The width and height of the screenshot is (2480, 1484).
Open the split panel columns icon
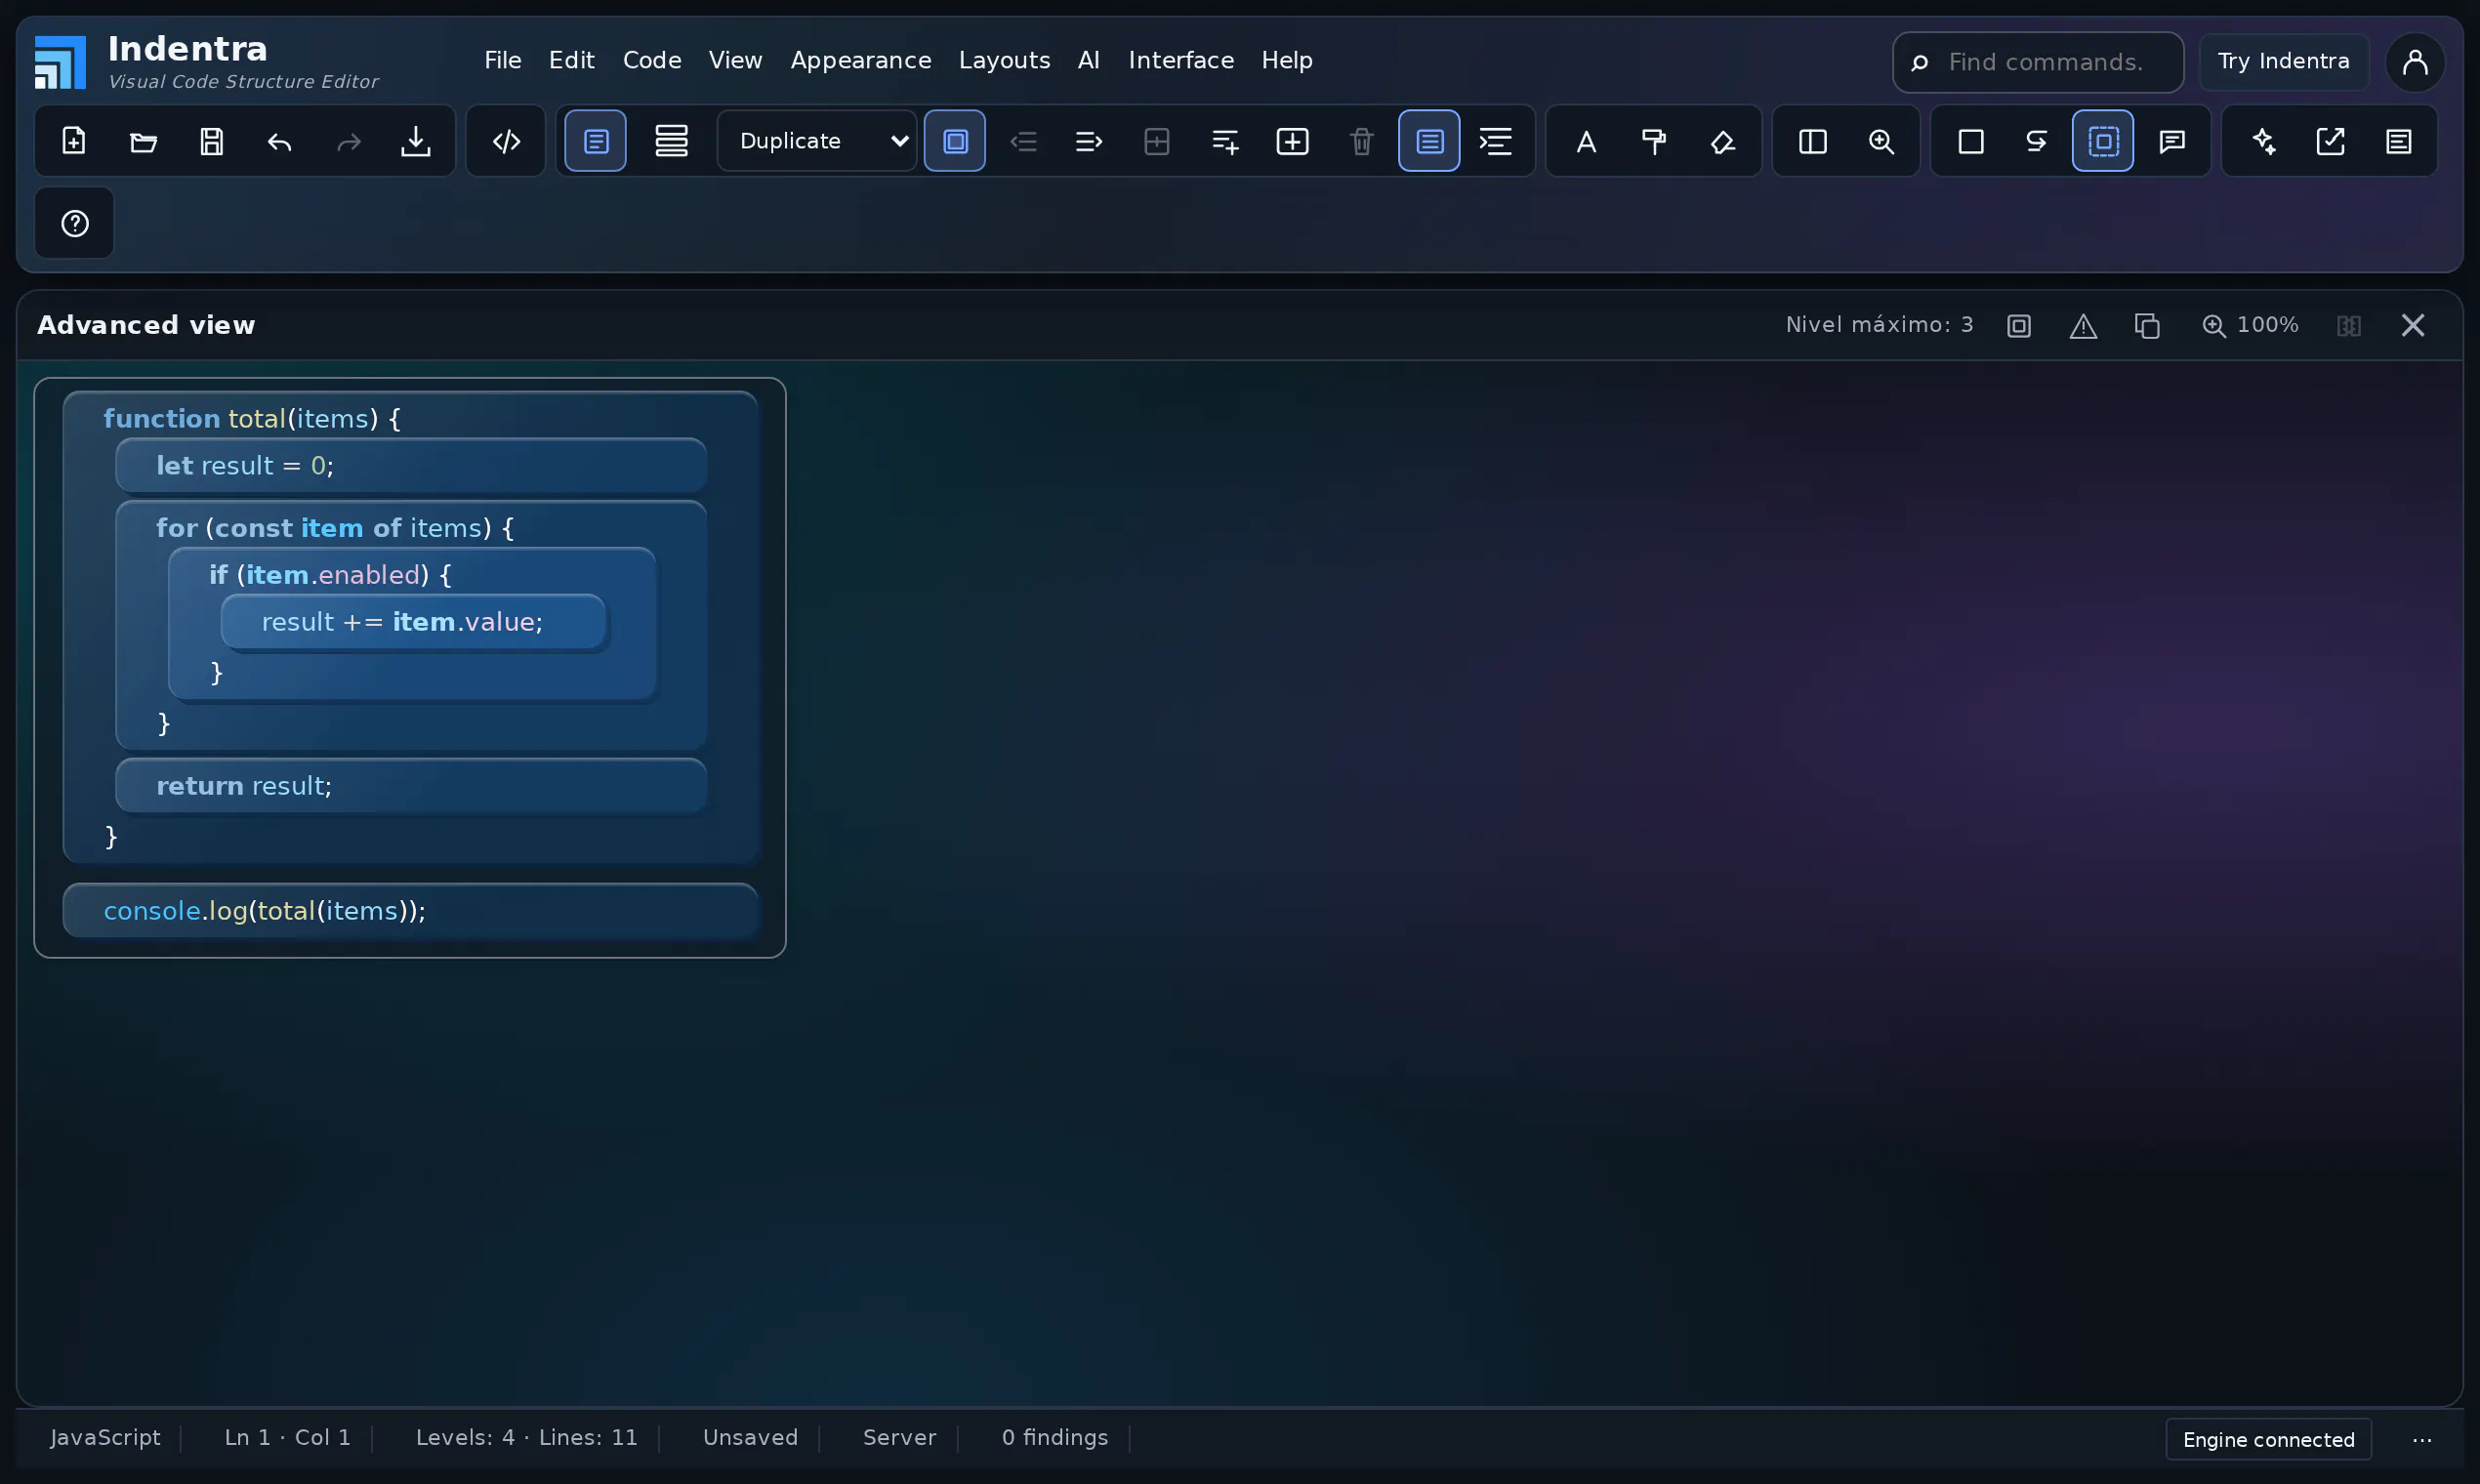tap(1813, 141)
